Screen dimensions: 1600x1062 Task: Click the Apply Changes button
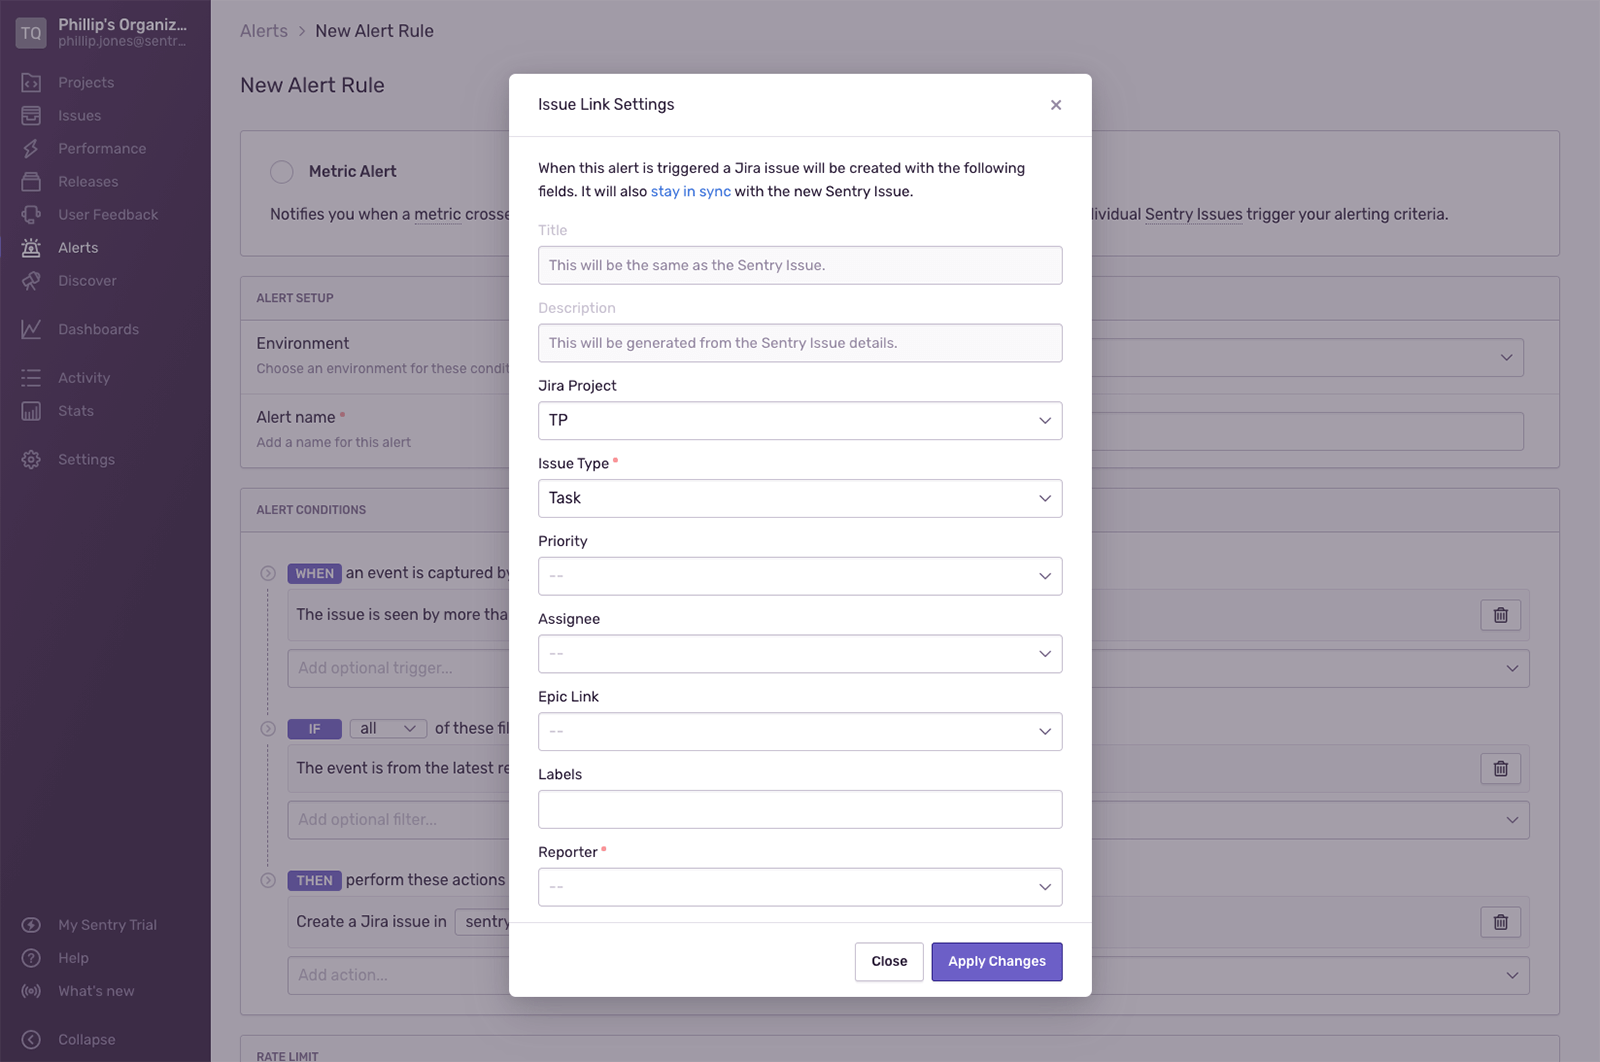tap(996, 961)
